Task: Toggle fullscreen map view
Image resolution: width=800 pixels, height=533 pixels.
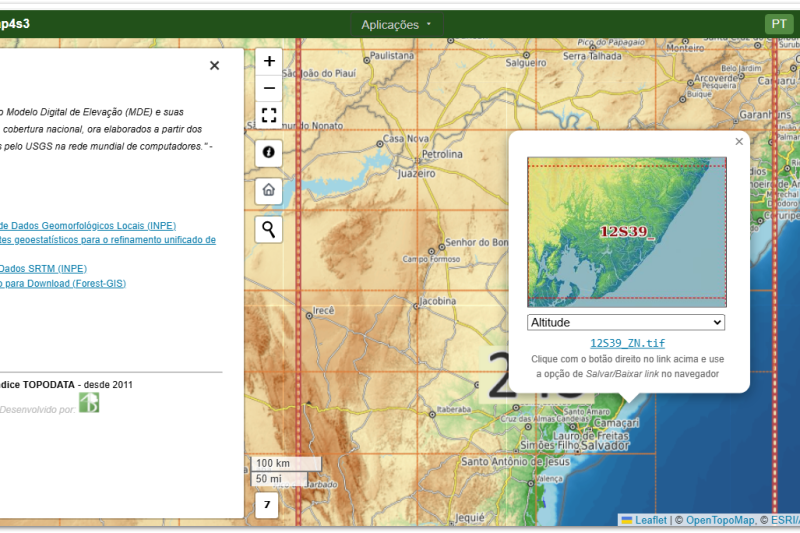Action: [269, 115]
